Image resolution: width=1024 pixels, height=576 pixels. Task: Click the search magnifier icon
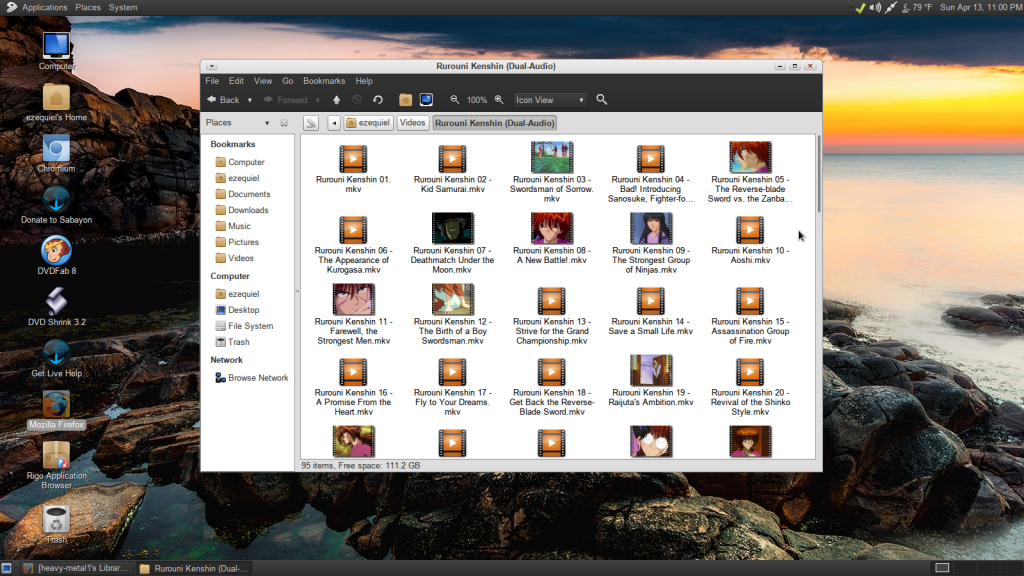pyautogui.click(x=601, y=100)
